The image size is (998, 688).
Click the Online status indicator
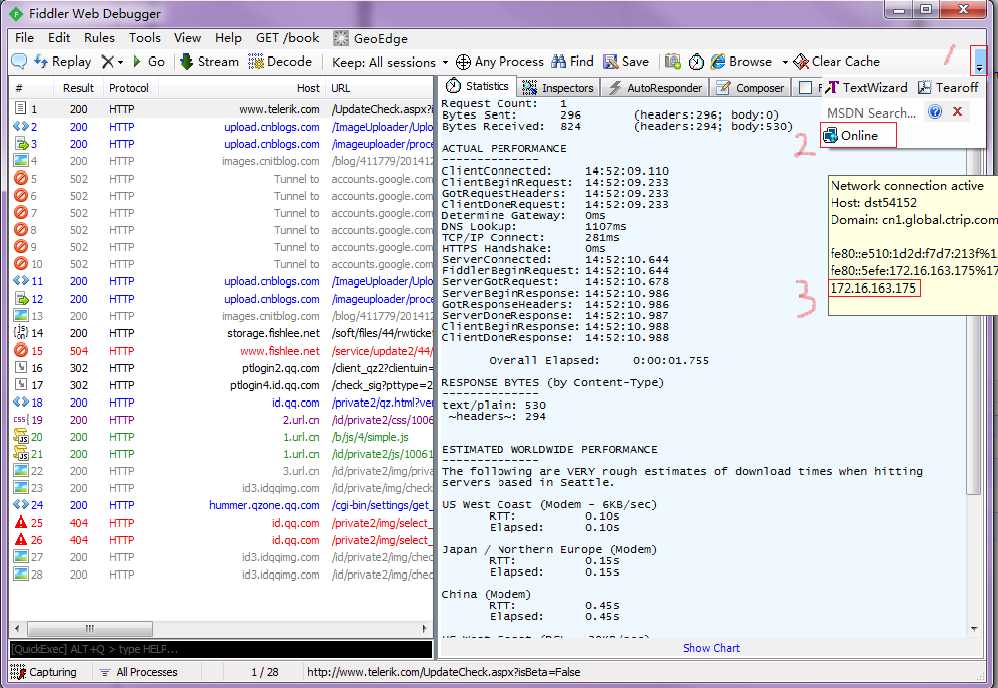[858, 135]
